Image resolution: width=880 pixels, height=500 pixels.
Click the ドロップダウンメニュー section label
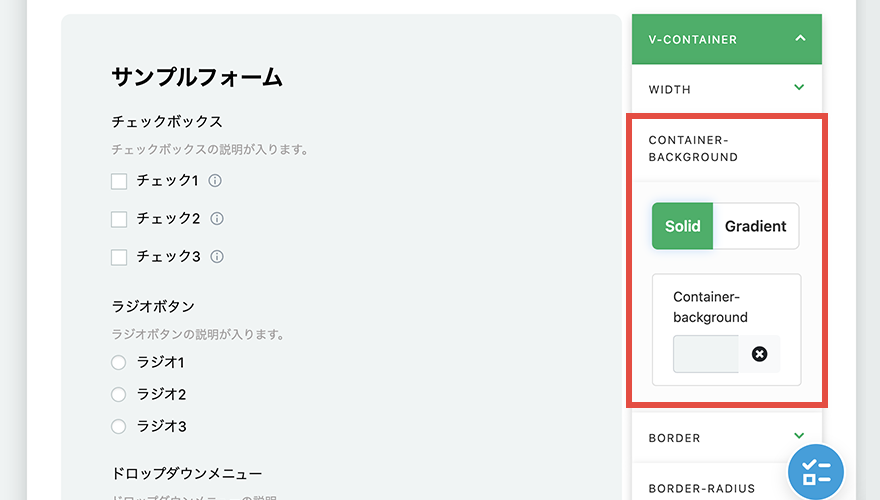tap(187, 474)
